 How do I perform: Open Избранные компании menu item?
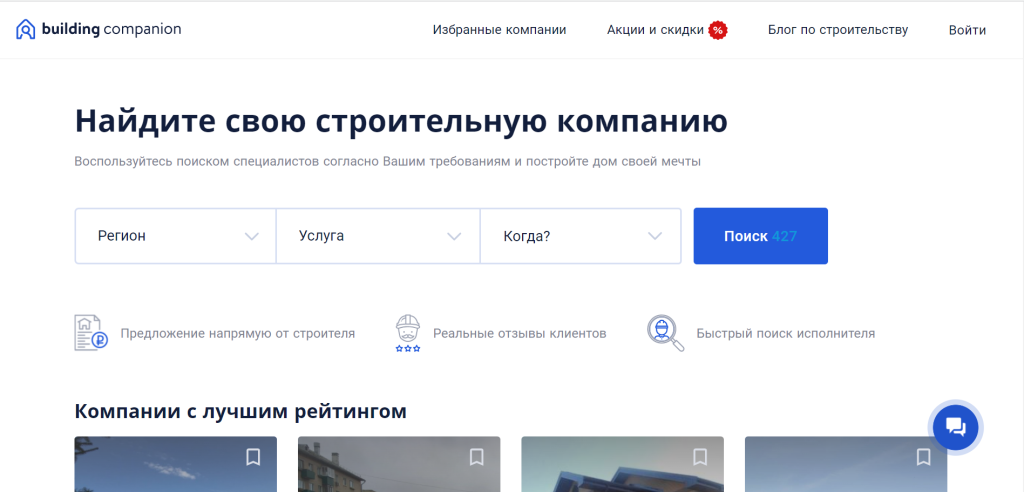click(x=499, y=30)
